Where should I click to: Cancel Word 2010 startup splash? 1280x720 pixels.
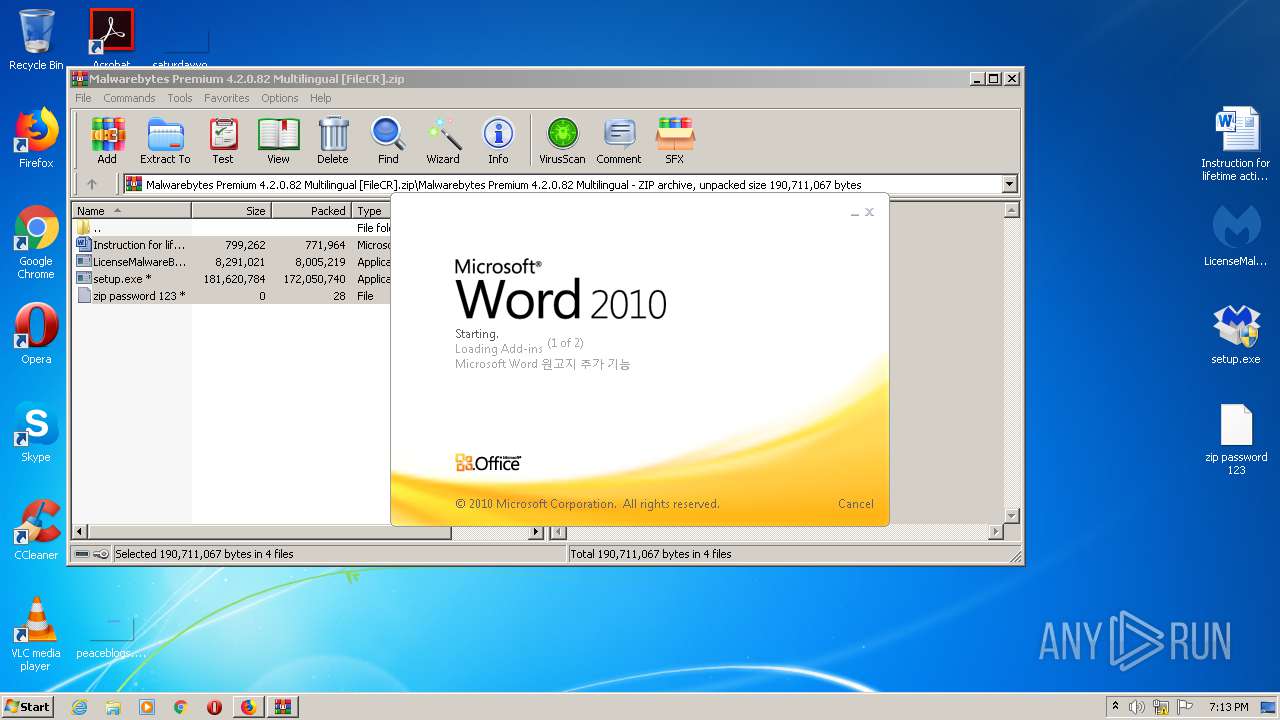click(x=855, y=504)
